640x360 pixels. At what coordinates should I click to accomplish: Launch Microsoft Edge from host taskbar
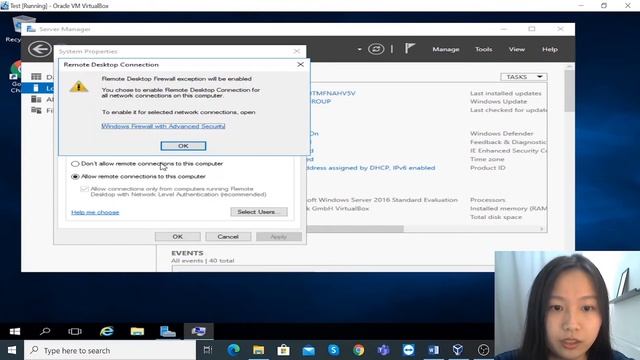(x=233, y=350)
